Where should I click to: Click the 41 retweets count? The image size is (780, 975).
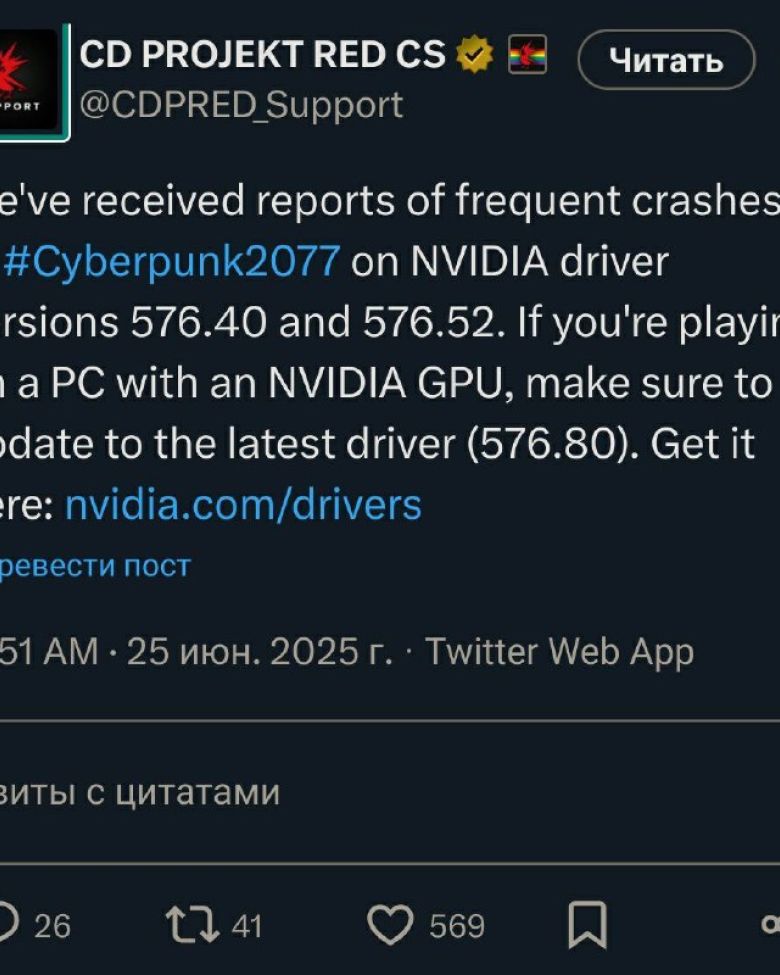point(247,926)
